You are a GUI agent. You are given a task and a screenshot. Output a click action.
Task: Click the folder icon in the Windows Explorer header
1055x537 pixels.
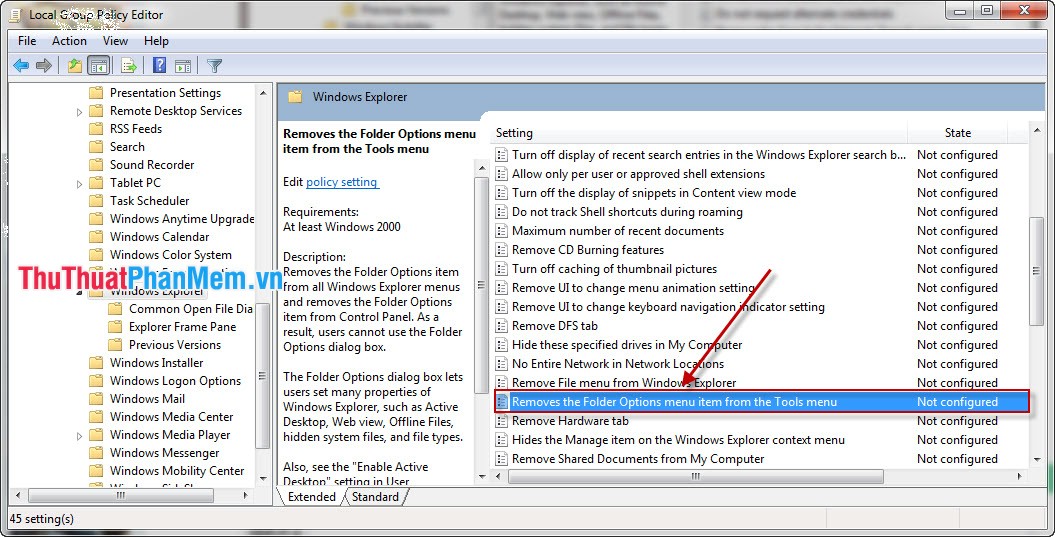coord(295,96)
